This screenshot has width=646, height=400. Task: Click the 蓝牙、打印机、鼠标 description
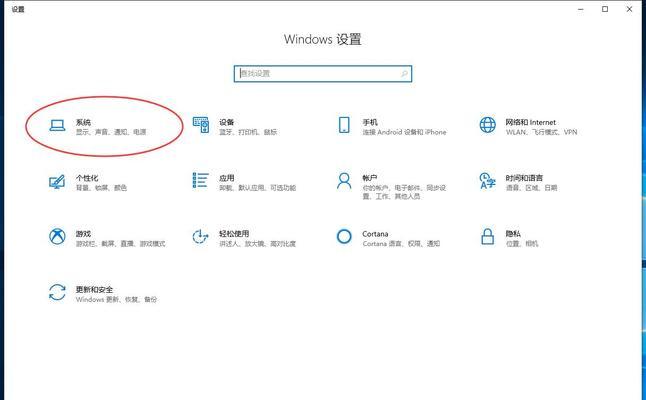tap(248, 132)
